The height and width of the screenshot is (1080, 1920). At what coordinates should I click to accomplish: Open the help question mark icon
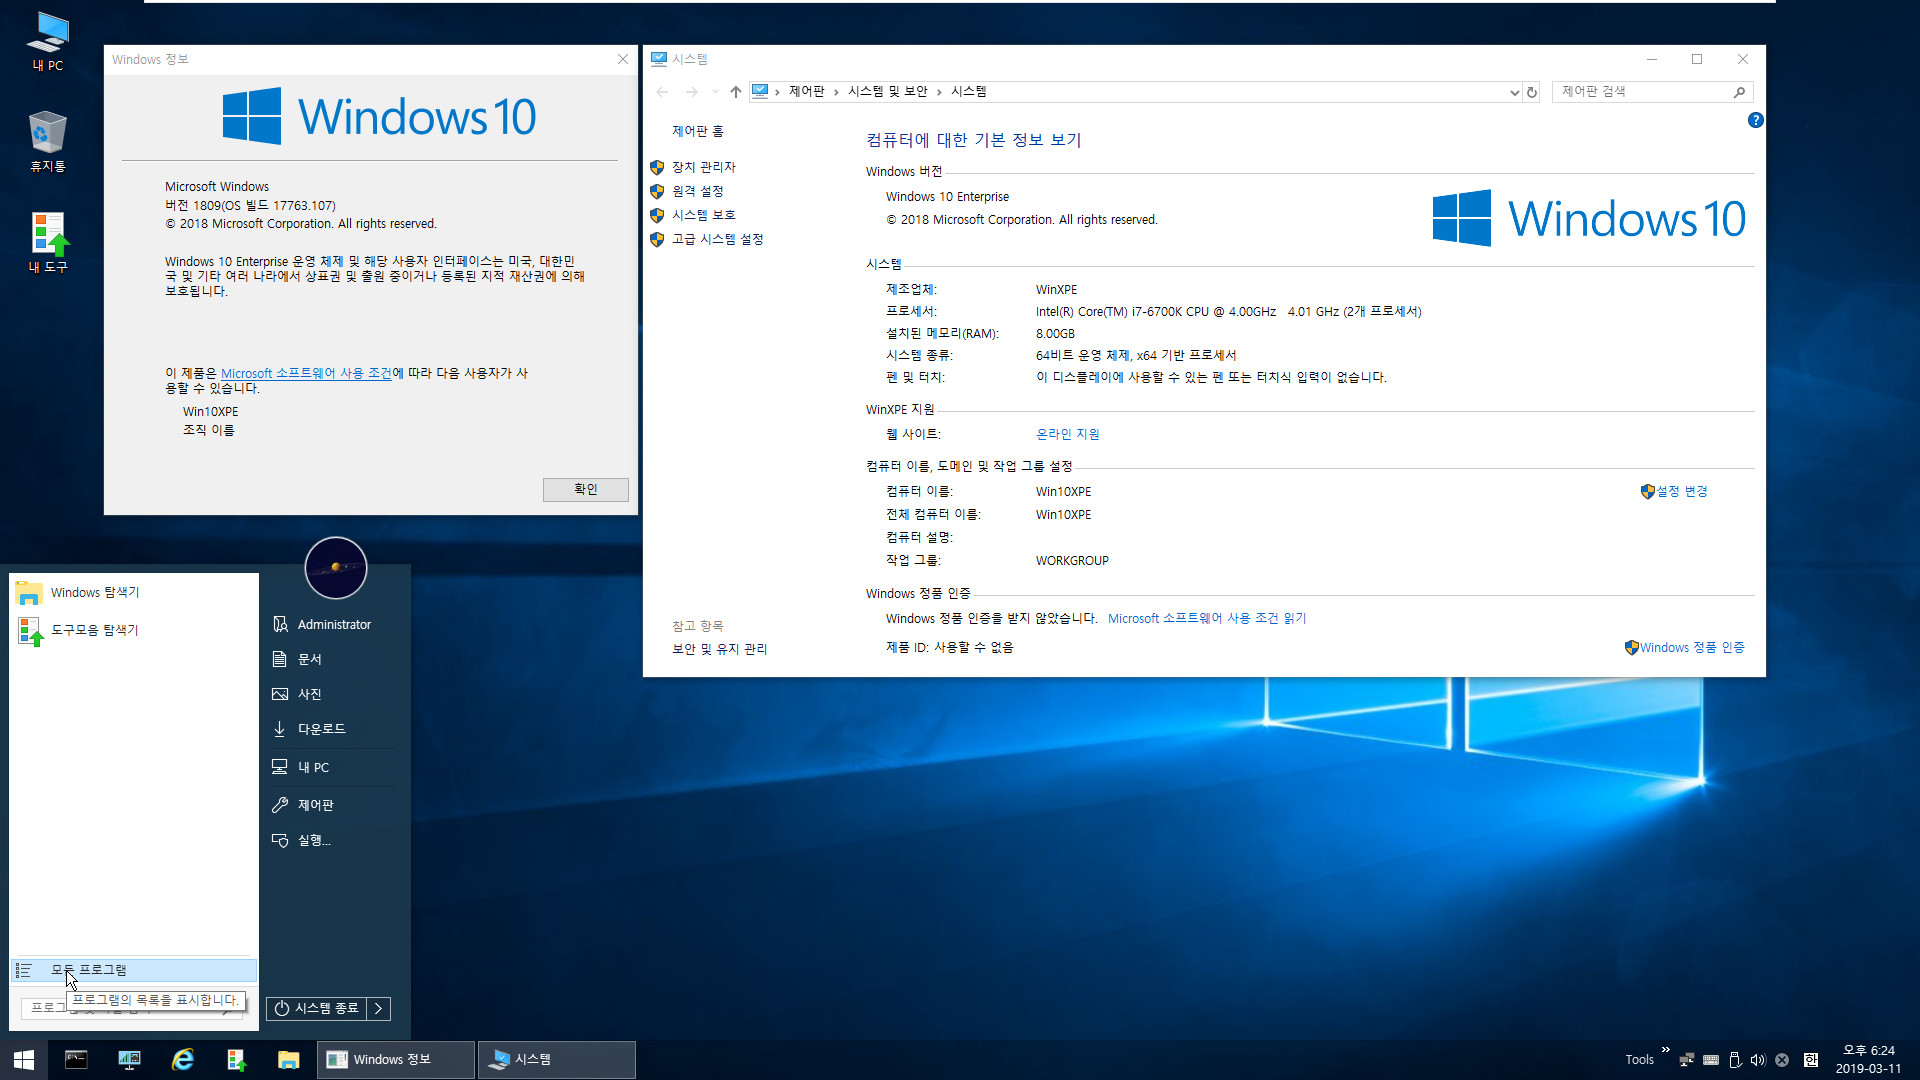click(x=1755, y=120)
